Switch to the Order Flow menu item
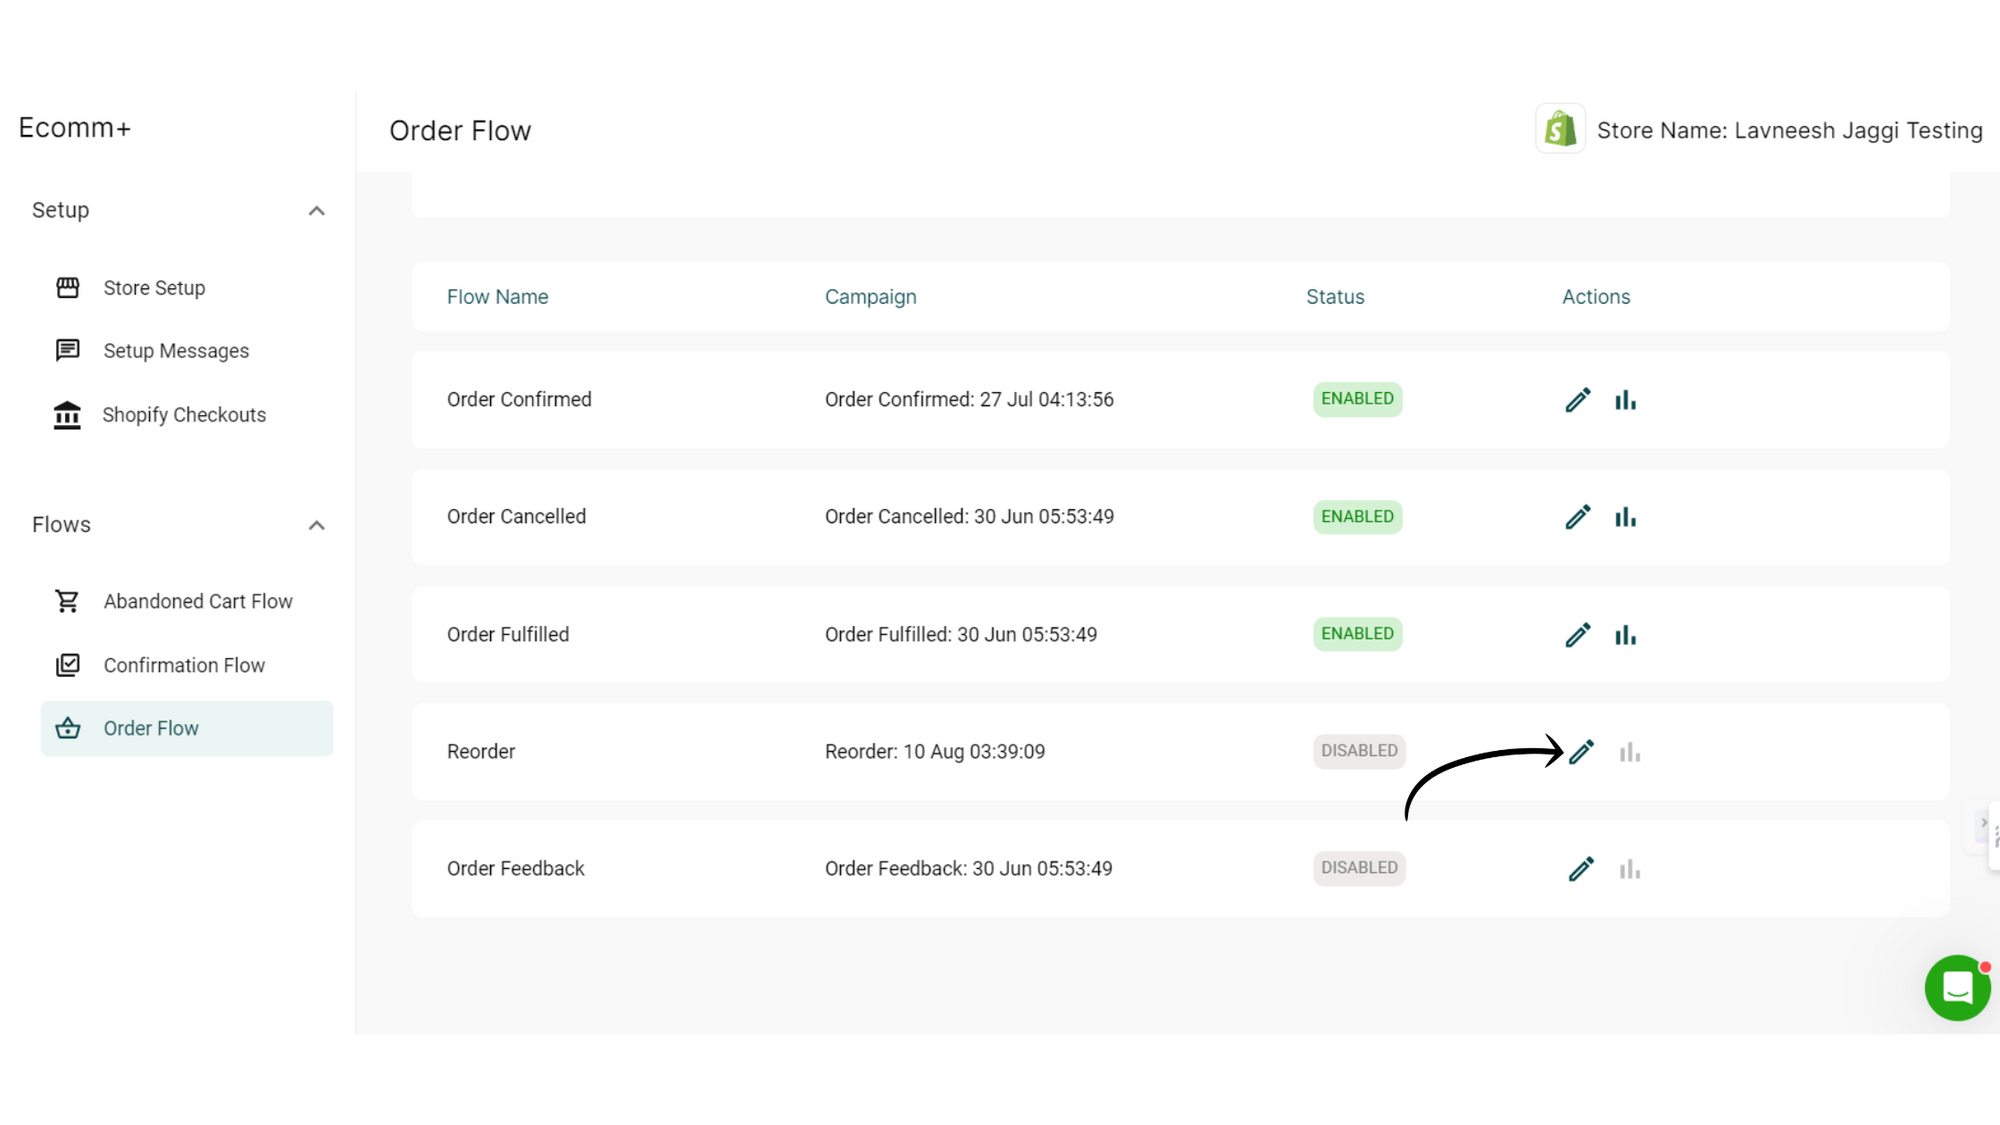Viewport: 2000px width, 1125px height. pyautogui.click(x=150, y=728)
